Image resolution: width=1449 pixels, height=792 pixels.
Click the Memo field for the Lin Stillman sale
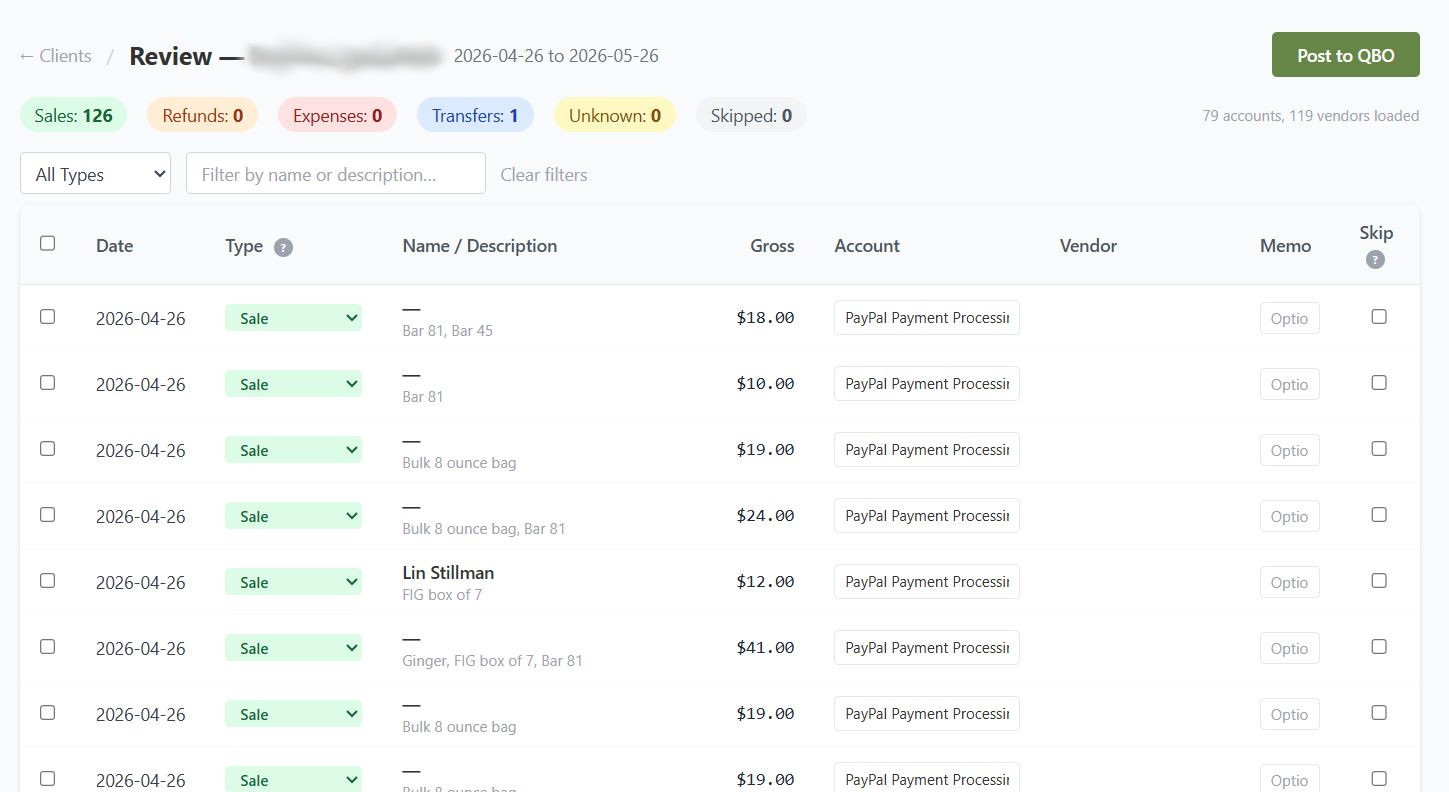pos(1289,582)
